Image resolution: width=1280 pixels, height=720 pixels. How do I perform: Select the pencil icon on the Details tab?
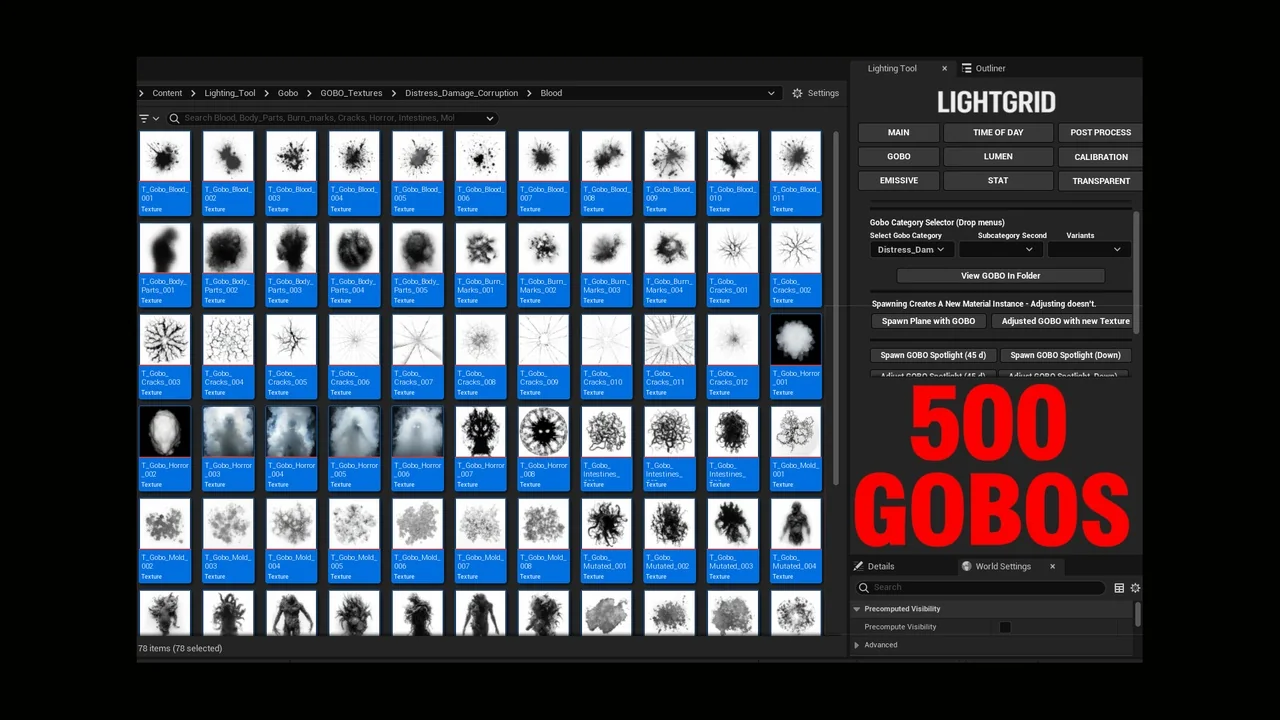pos(858,566)
